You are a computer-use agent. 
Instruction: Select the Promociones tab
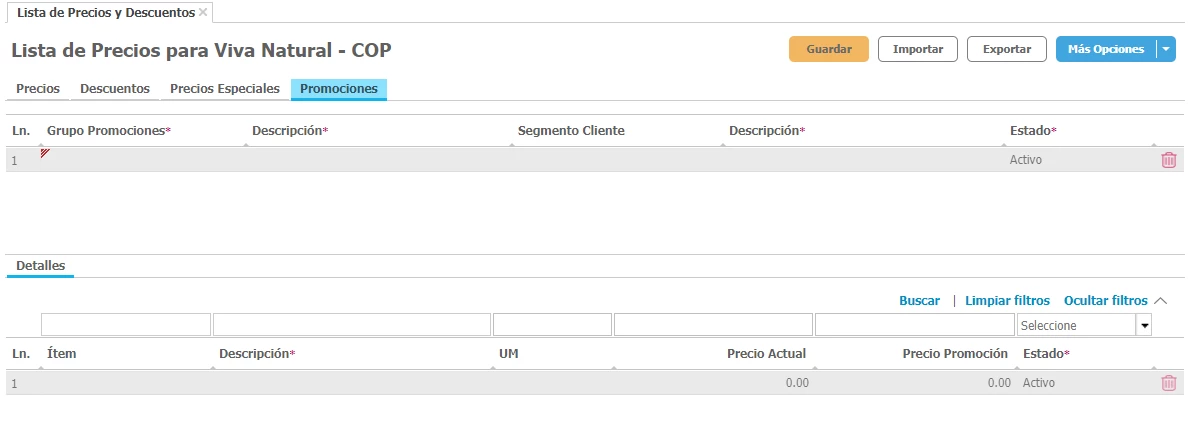(339, 89)
